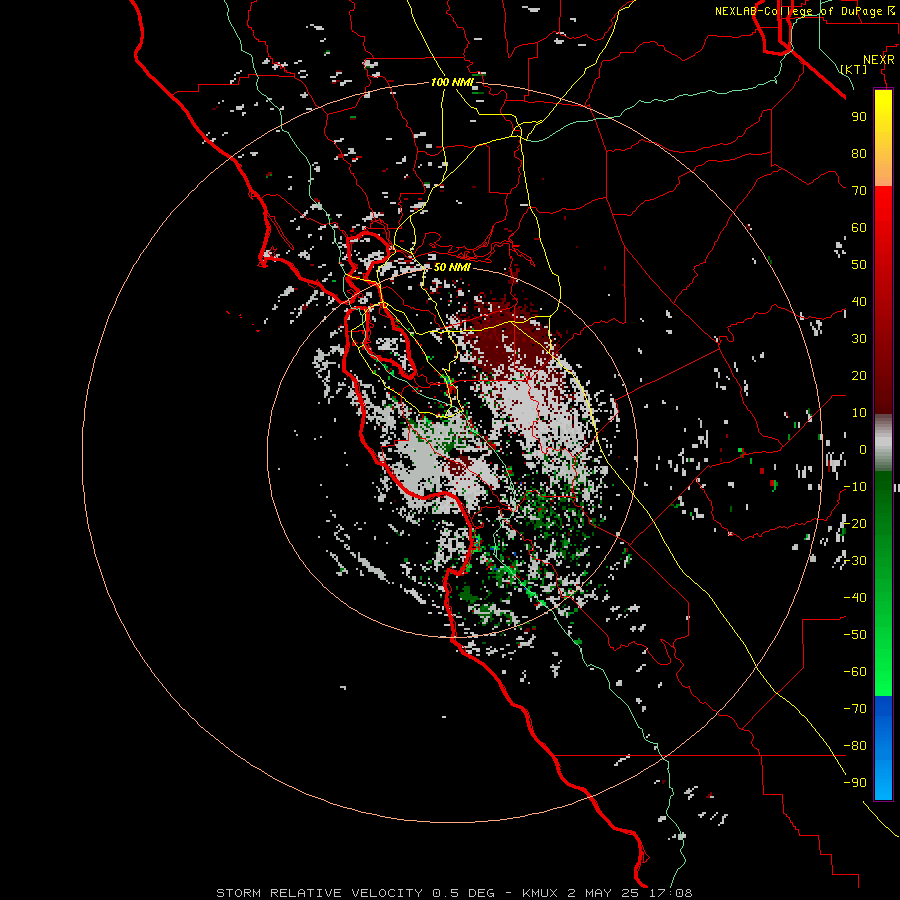Click the -90 value on the velocity scale
The width and height of the screenshot is (900, 900).
click(x=855, y=783)
